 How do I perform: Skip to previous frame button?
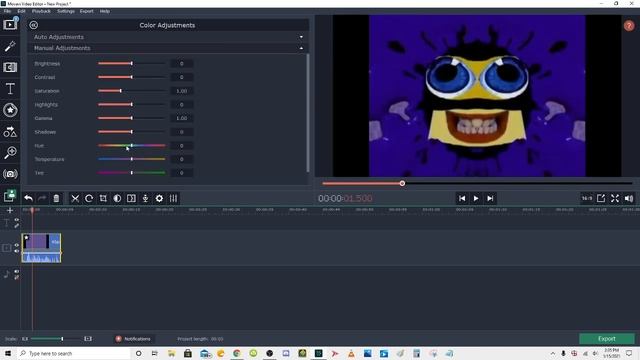coord(462,198)
